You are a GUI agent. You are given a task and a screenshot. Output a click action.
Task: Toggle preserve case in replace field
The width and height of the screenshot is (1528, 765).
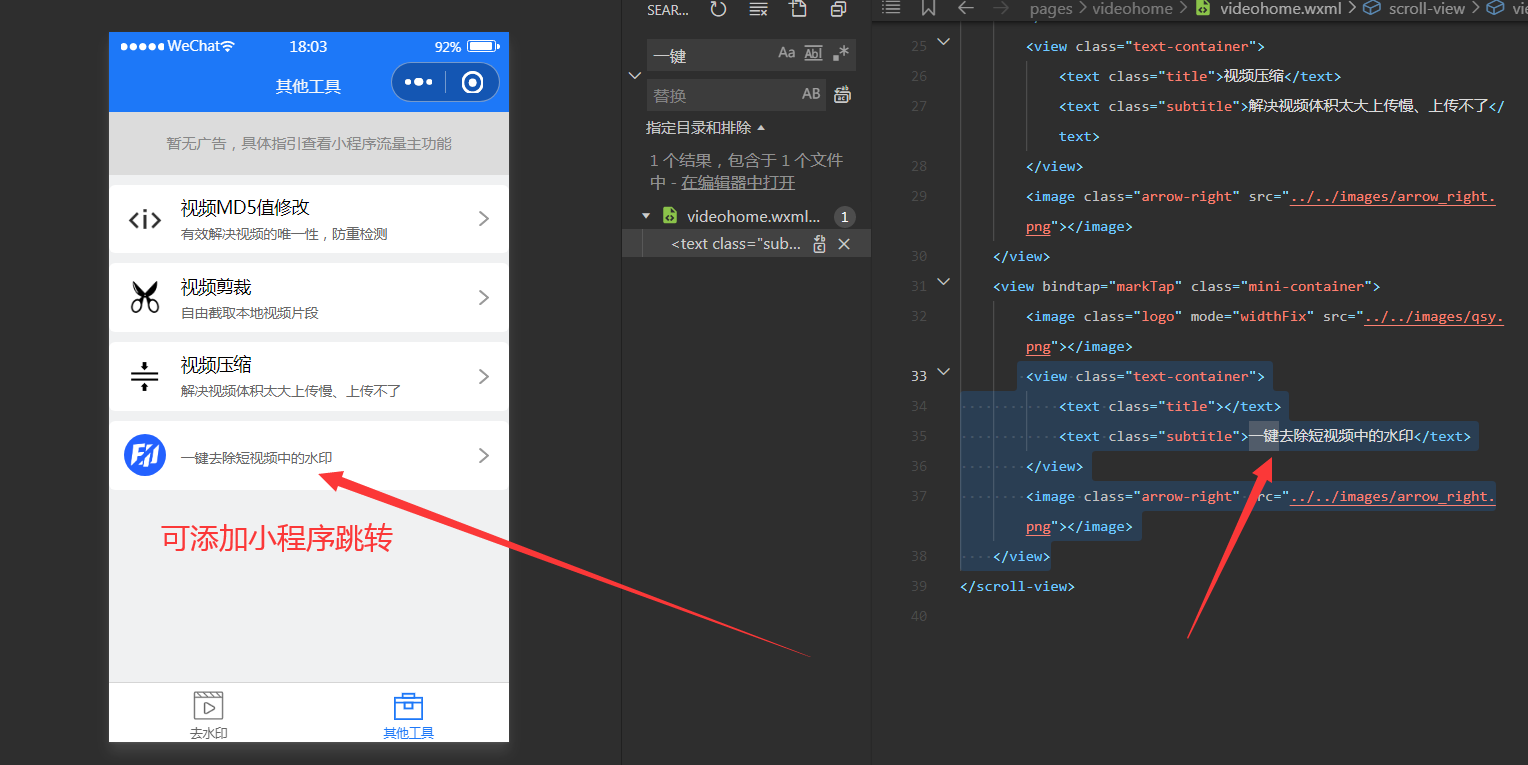pyautogui.click(x=811, y=95)
